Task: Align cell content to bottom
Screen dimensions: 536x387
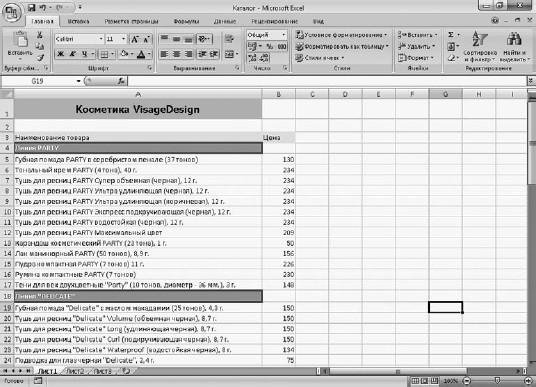Action: coord(188,39)
